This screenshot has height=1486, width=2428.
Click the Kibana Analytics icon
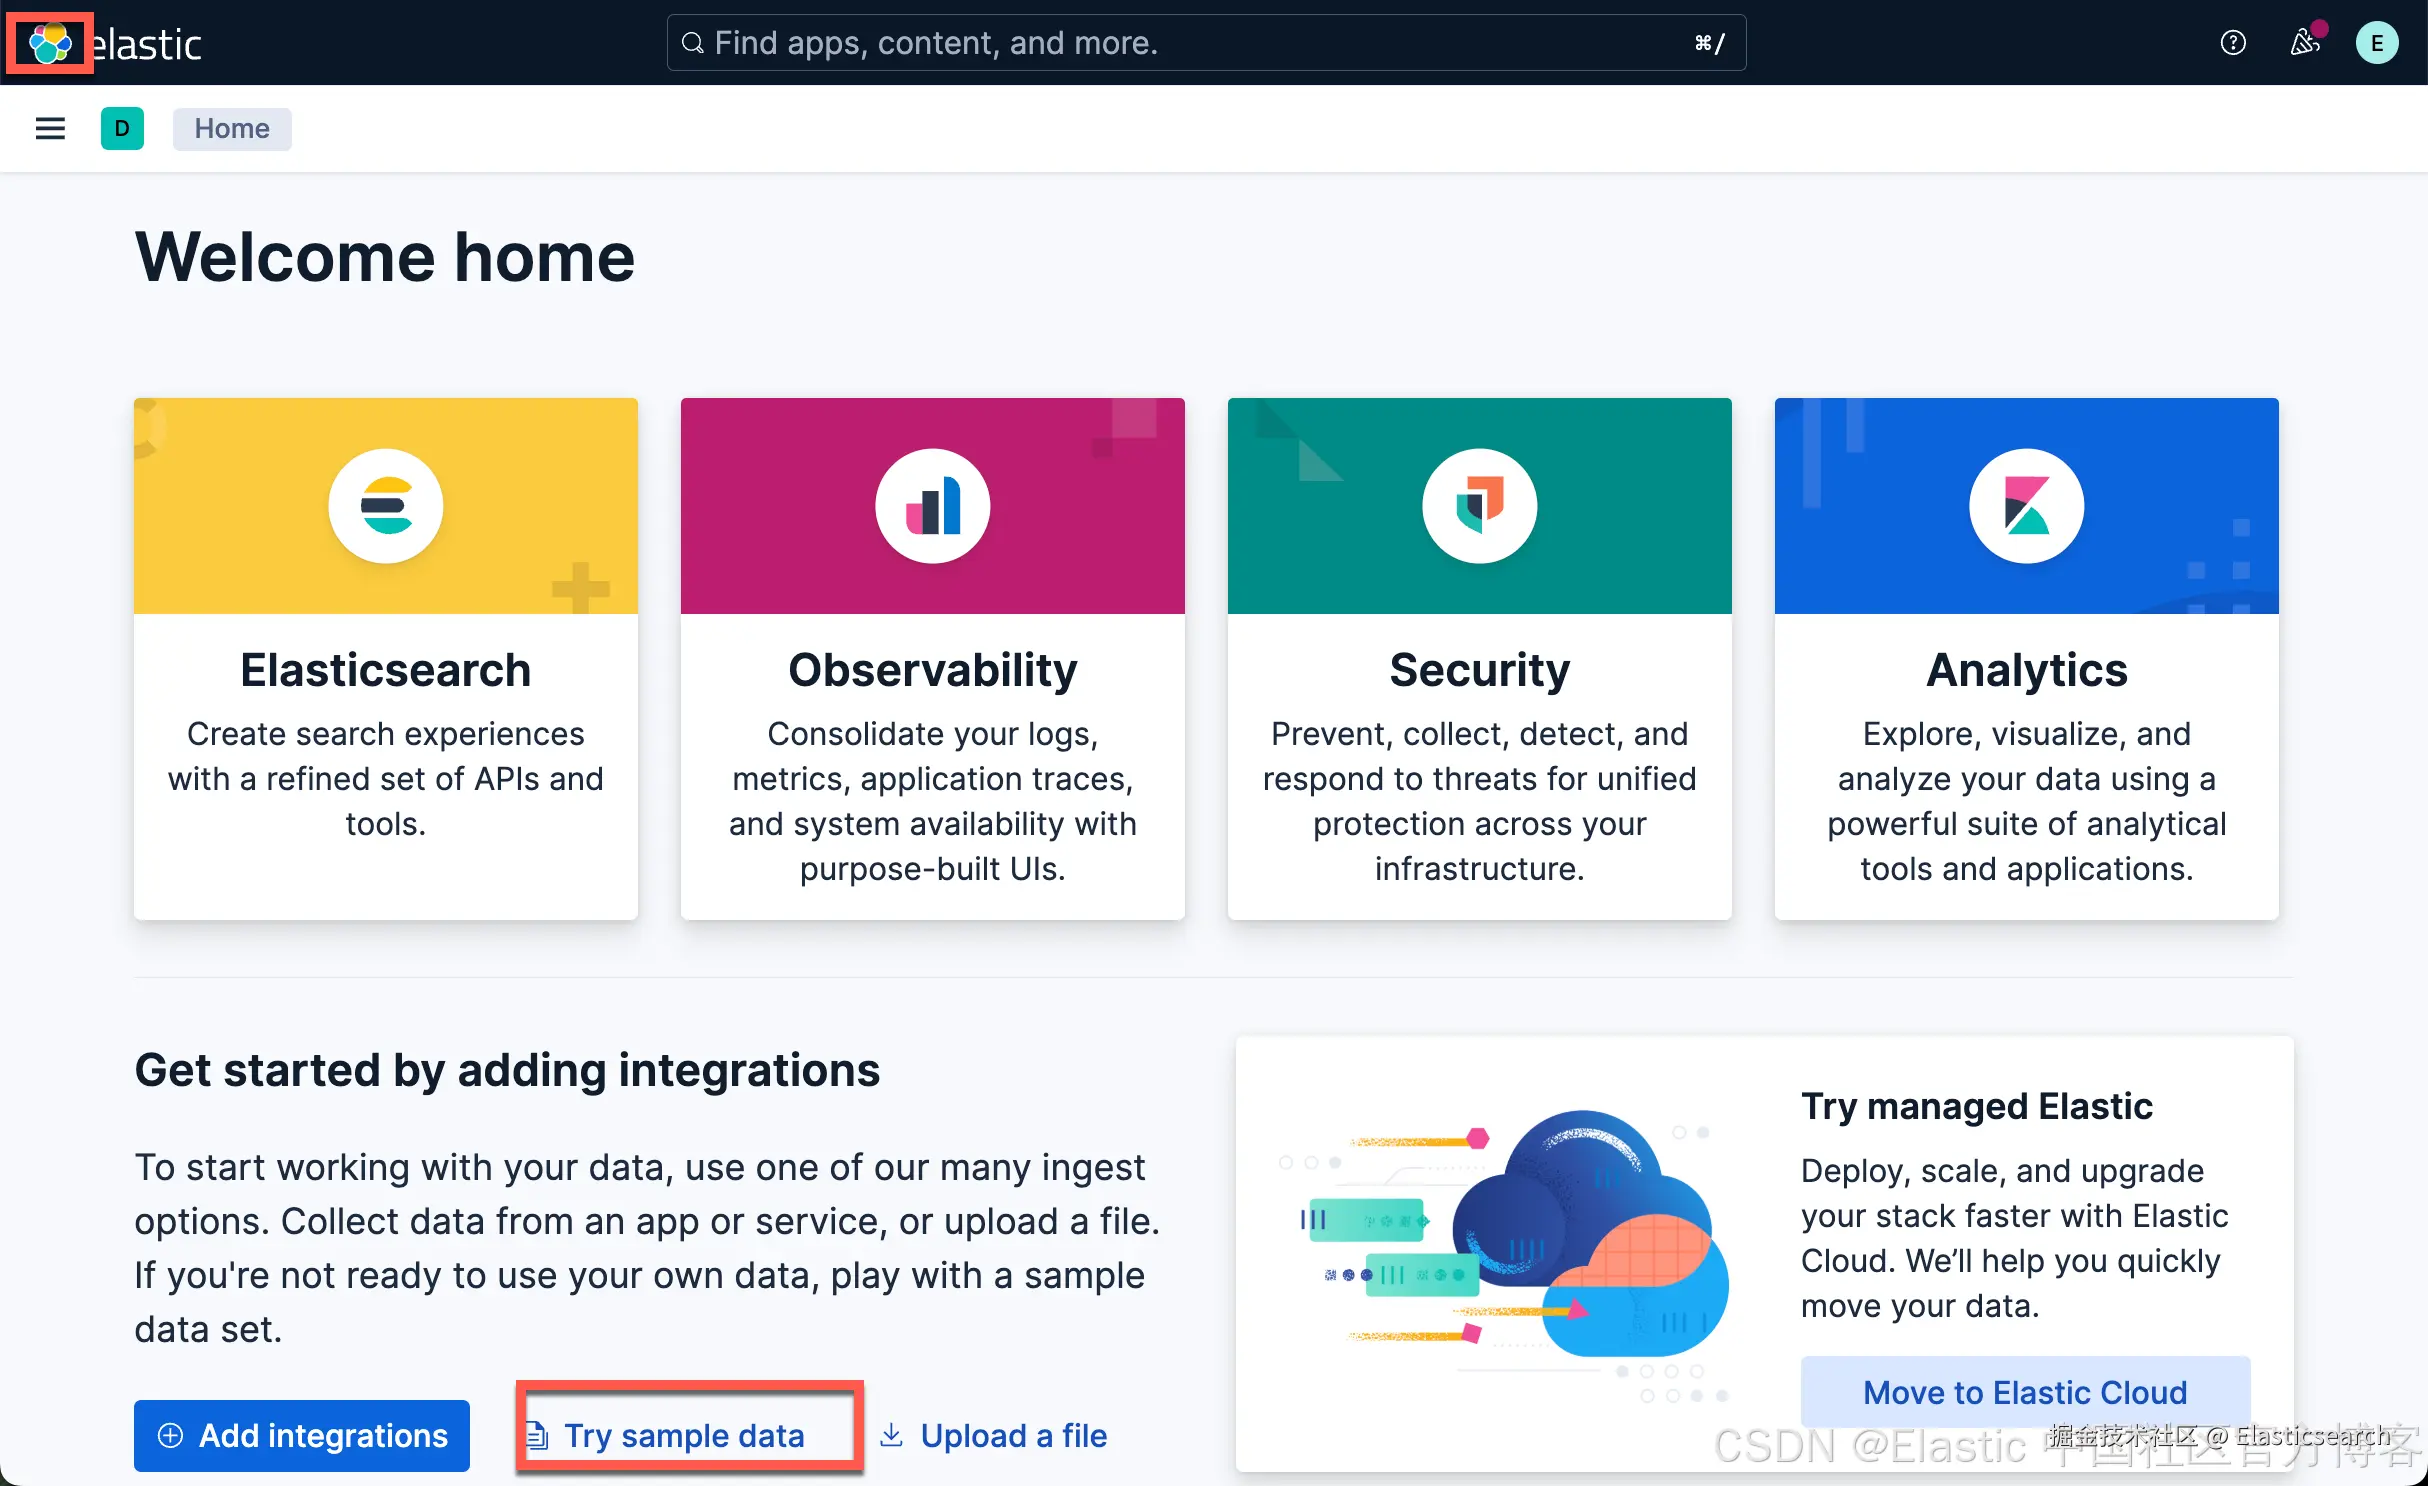[x=2026, y=506]
